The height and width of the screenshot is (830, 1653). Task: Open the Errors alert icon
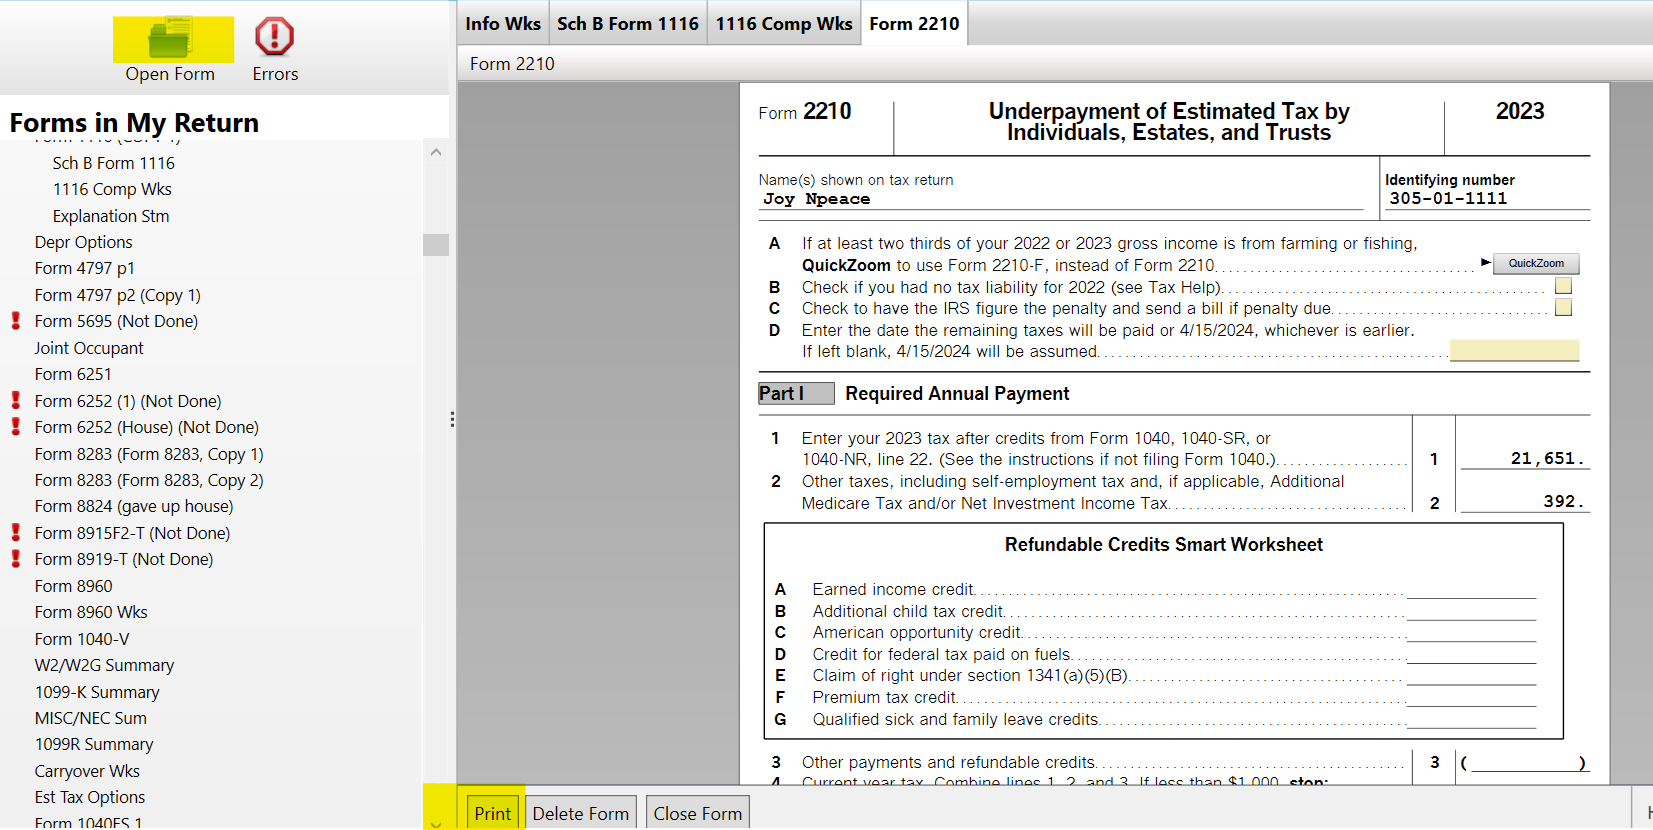tap(274, 37)
